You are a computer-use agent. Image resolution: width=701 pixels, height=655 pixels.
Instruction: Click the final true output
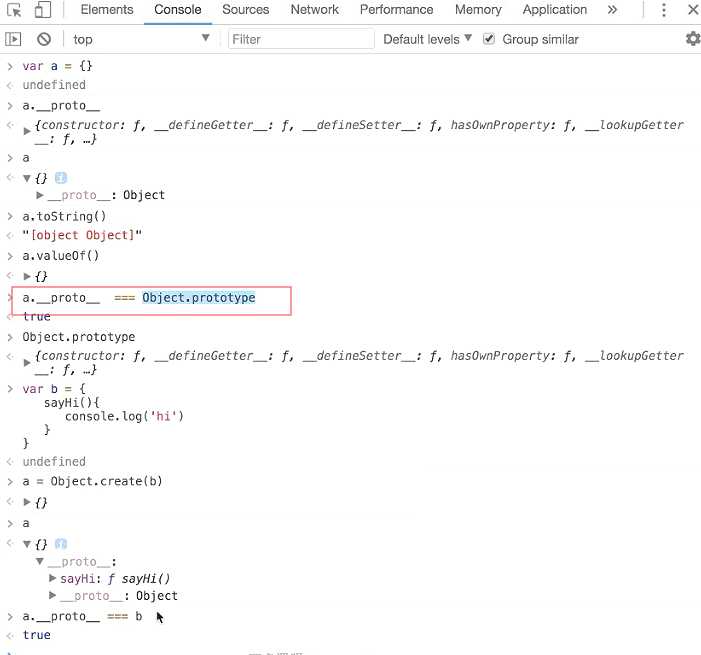[37, 635]
